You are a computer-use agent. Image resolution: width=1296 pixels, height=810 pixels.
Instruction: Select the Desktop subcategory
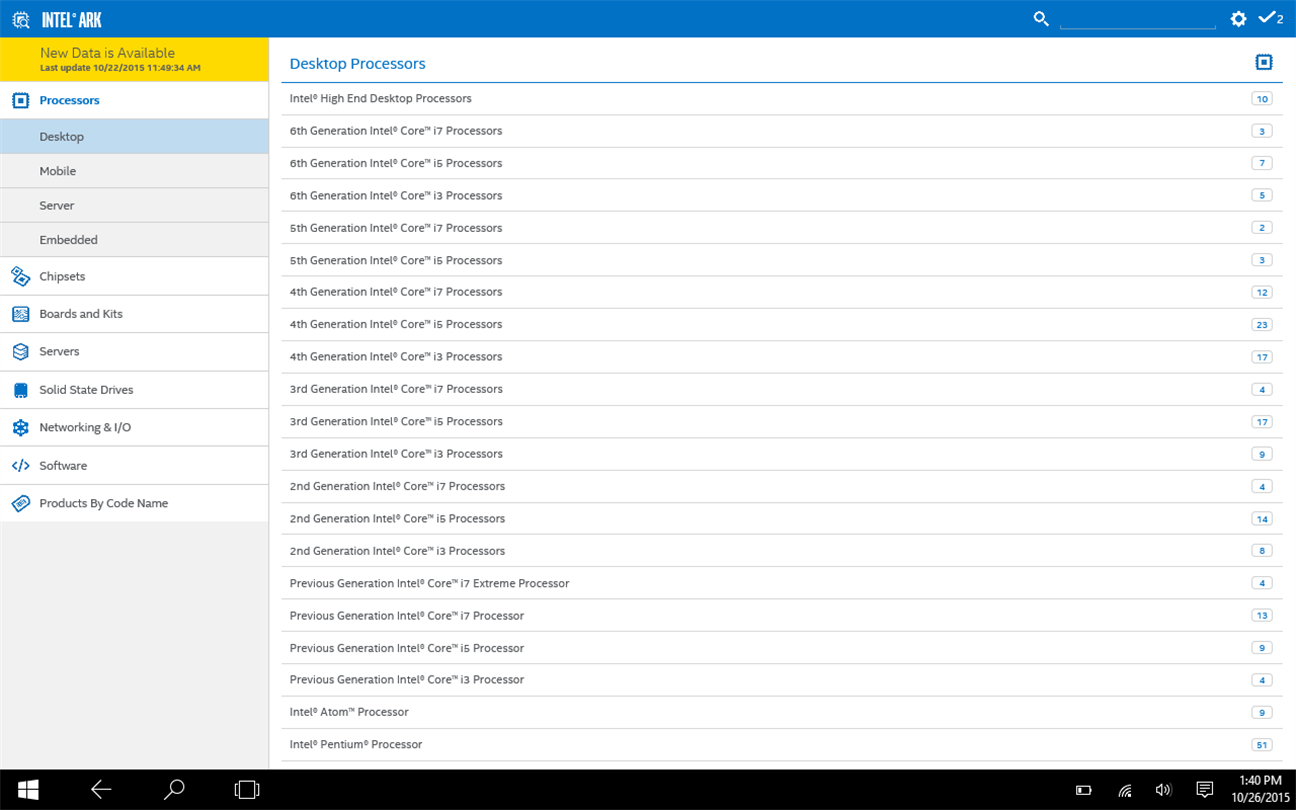pyautogui.click(x=134, y=136)
